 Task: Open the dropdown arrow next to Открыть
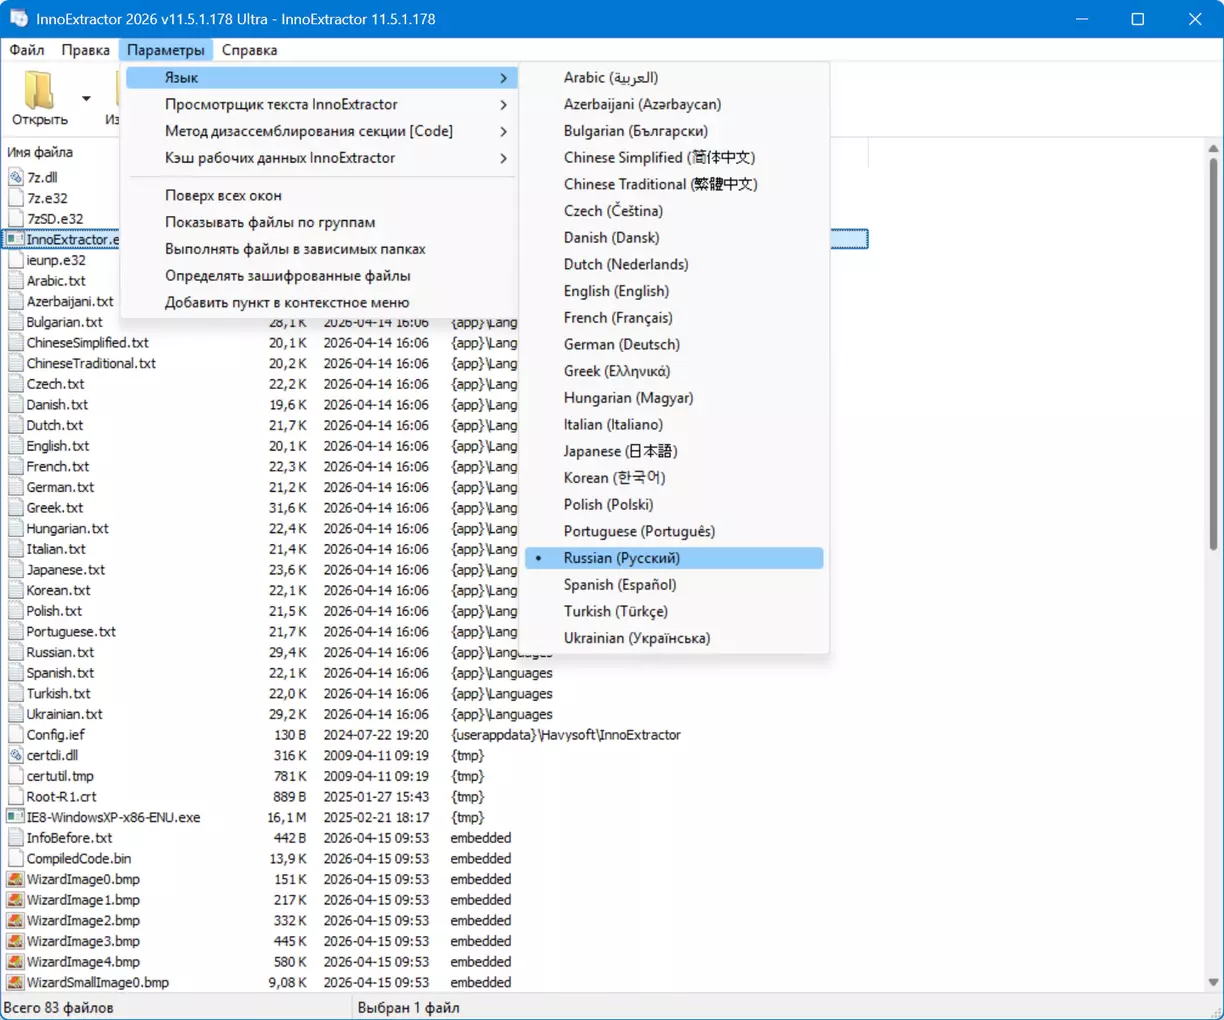[x=86, y=99]
